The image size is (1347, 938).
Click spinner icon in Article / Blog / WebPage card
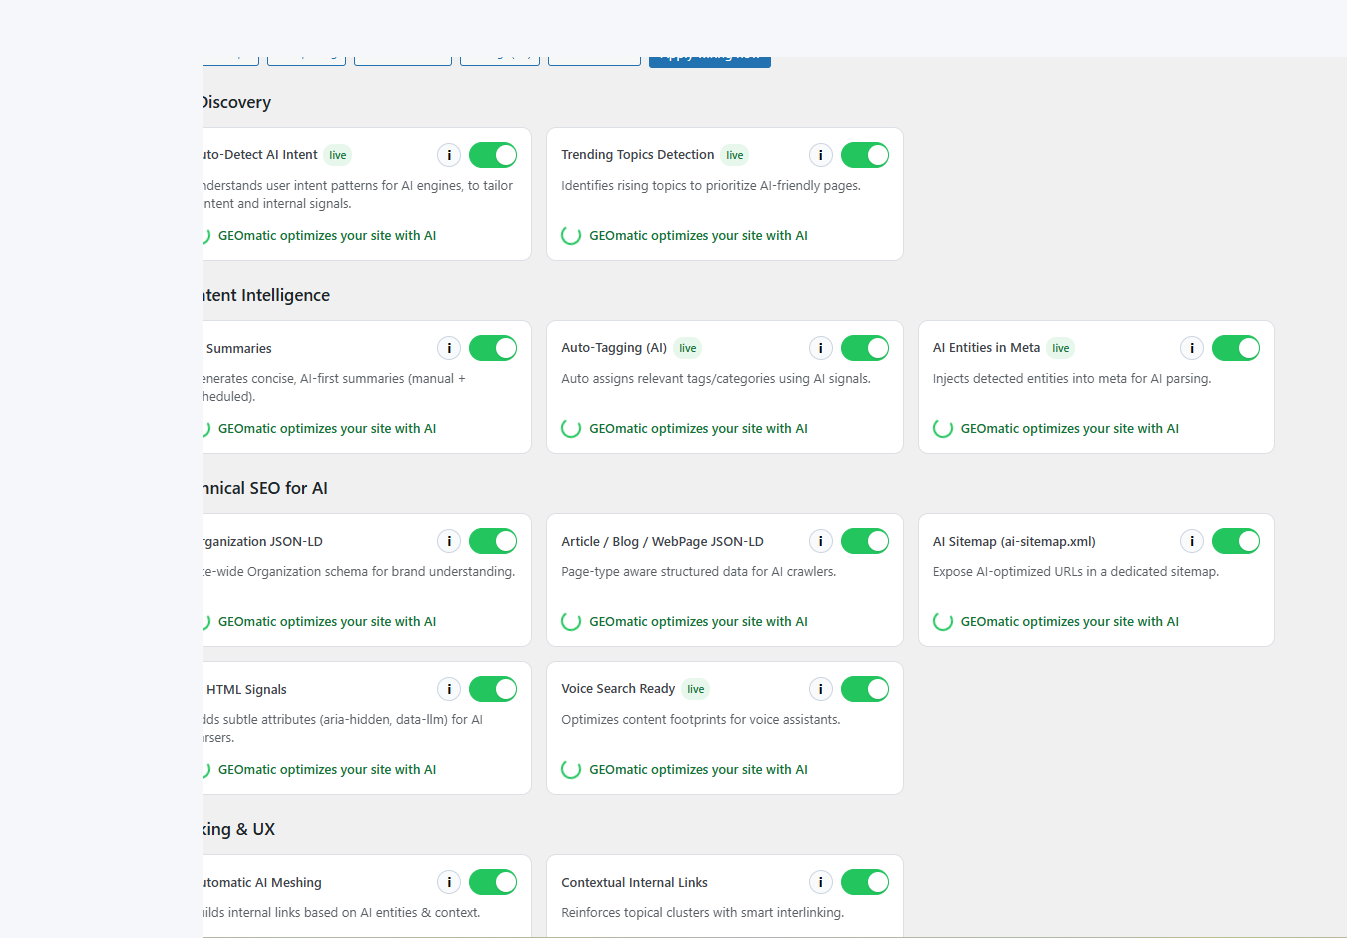pos(571,622)
